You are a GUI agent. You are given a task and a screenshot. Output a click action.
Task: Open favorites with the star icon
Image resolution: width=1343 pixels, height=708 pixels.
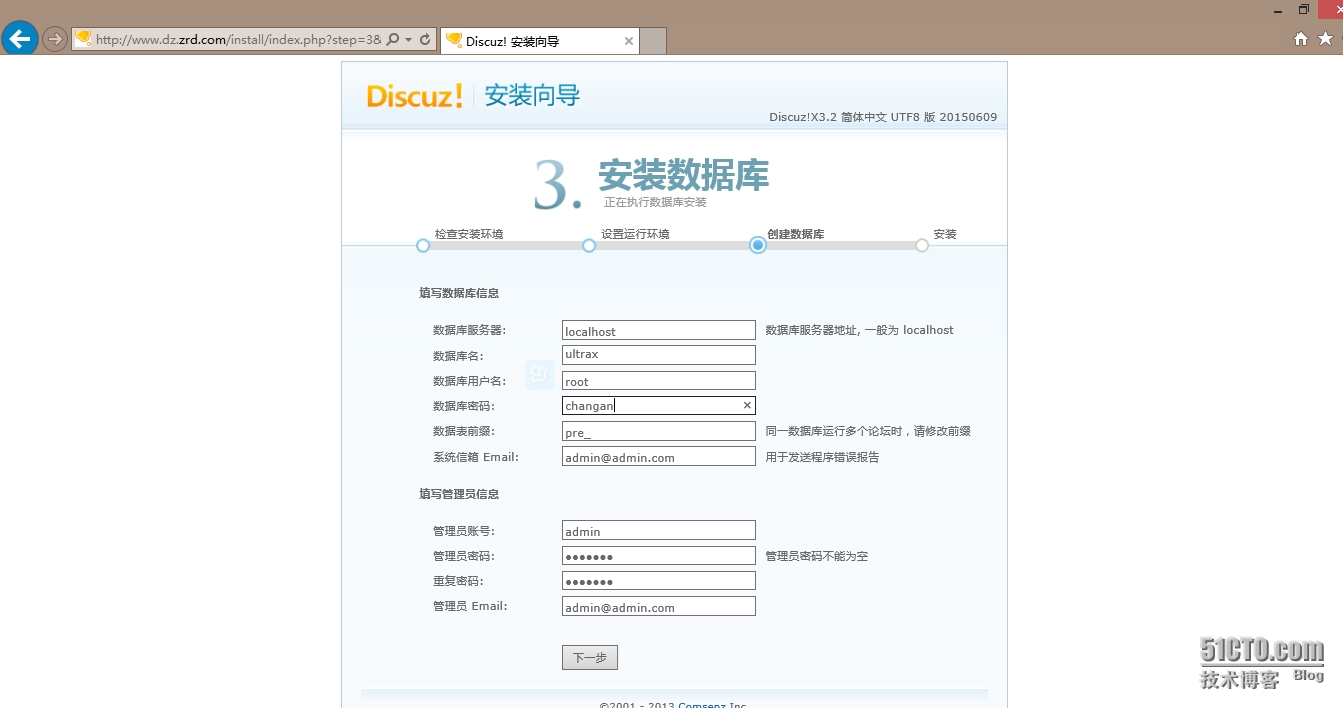[x=1325, y=39]
